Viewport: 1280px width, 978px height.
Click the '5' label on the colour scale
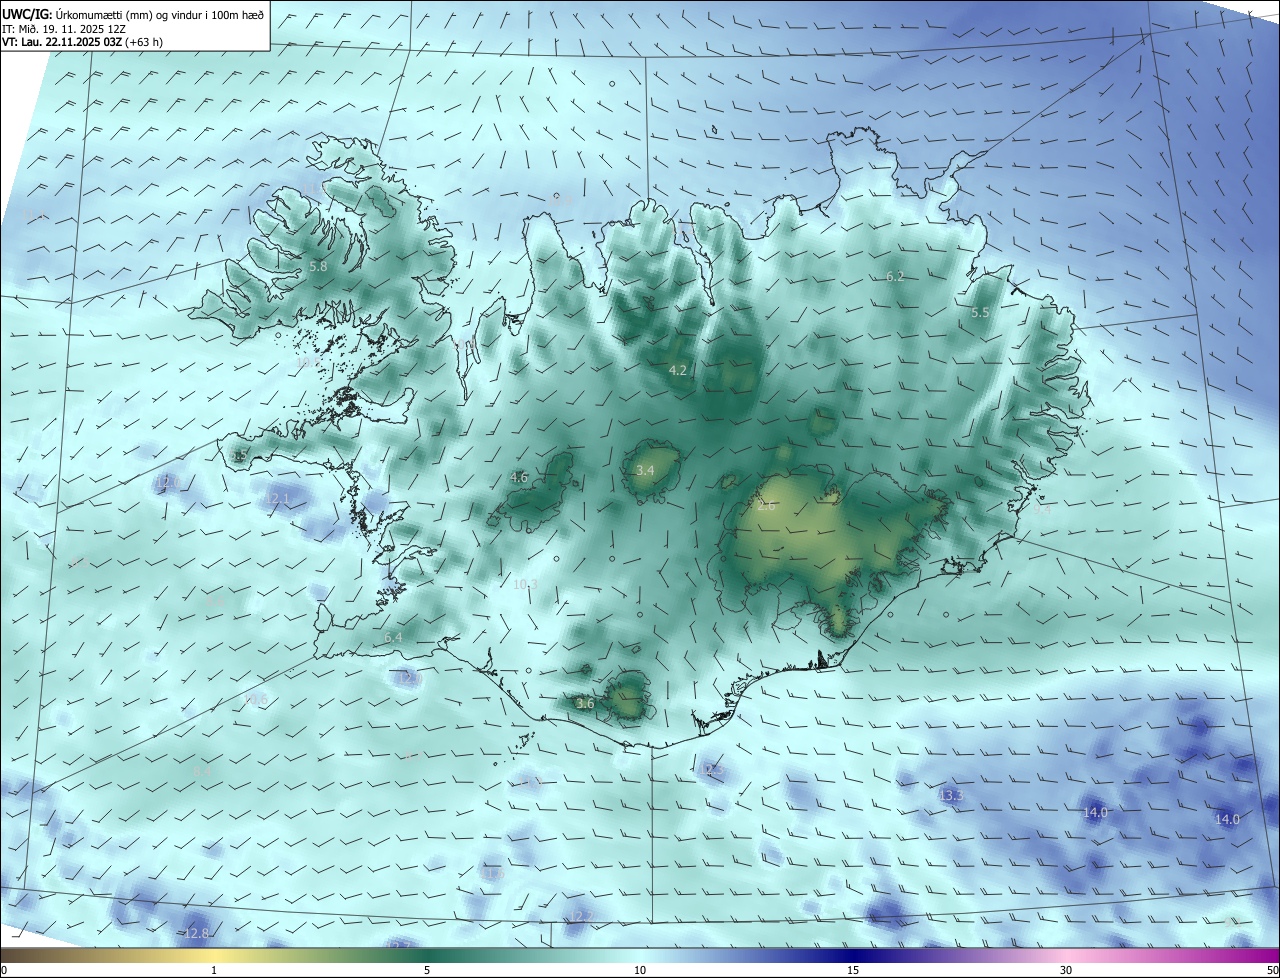427,970
